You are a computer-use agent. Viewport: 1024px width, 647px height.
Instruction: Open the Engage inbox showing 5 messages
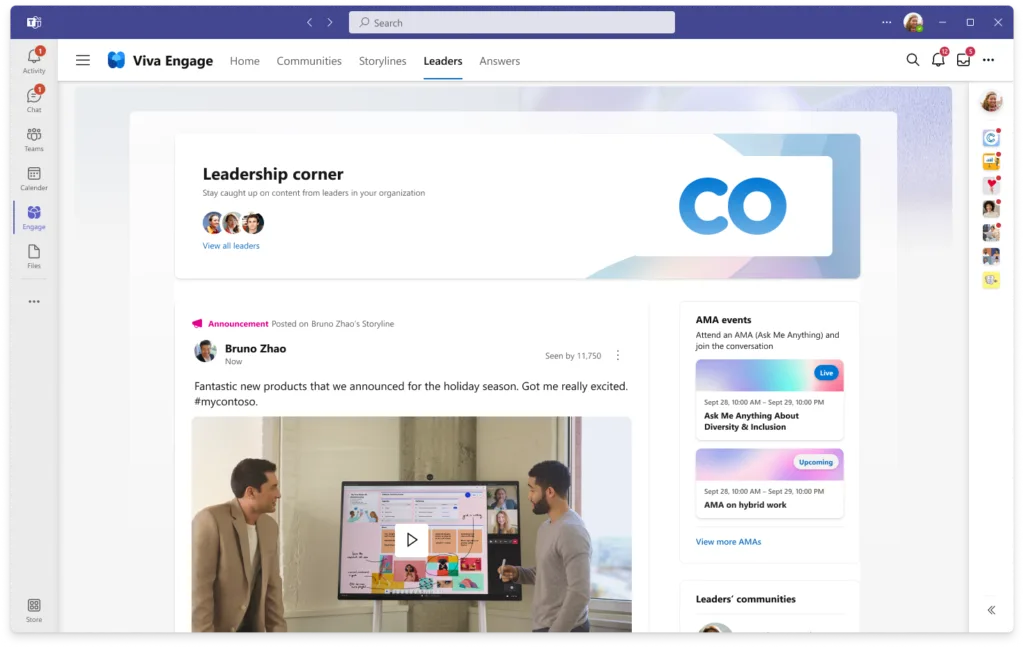tap(962, 60)
